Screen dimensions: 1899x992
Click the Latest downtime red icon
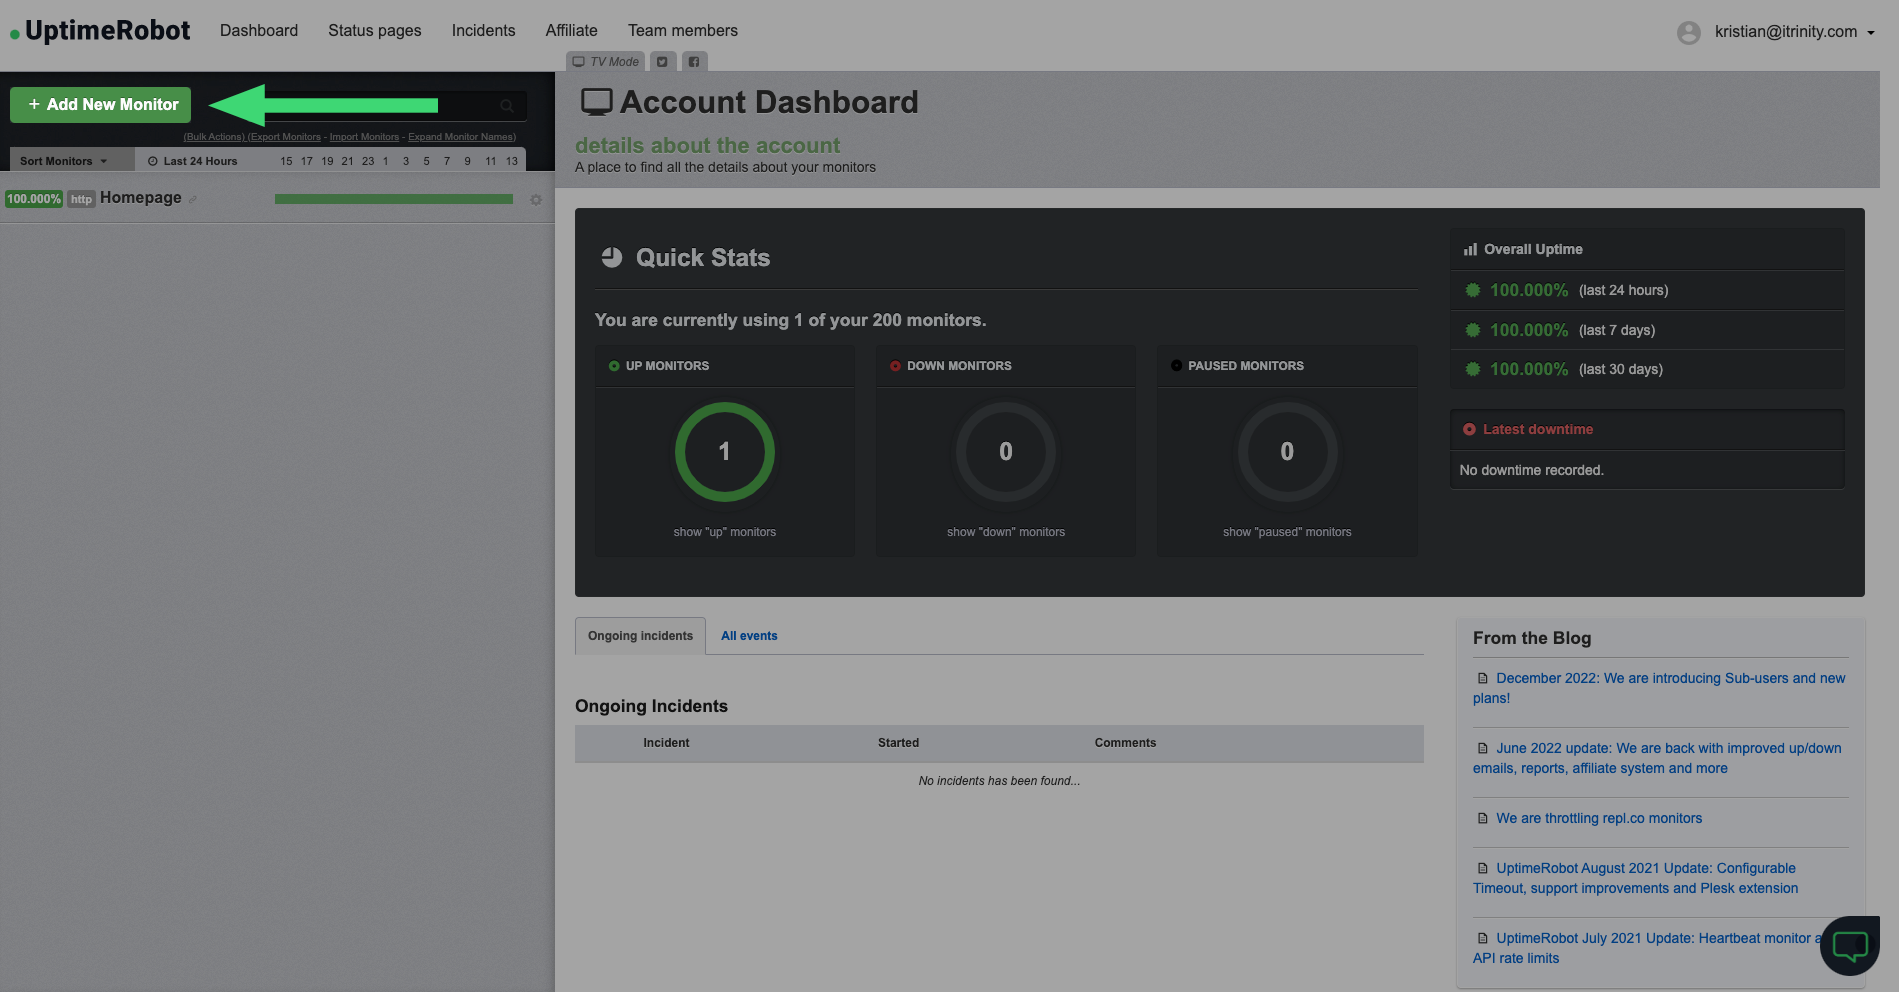point(1469,430)
